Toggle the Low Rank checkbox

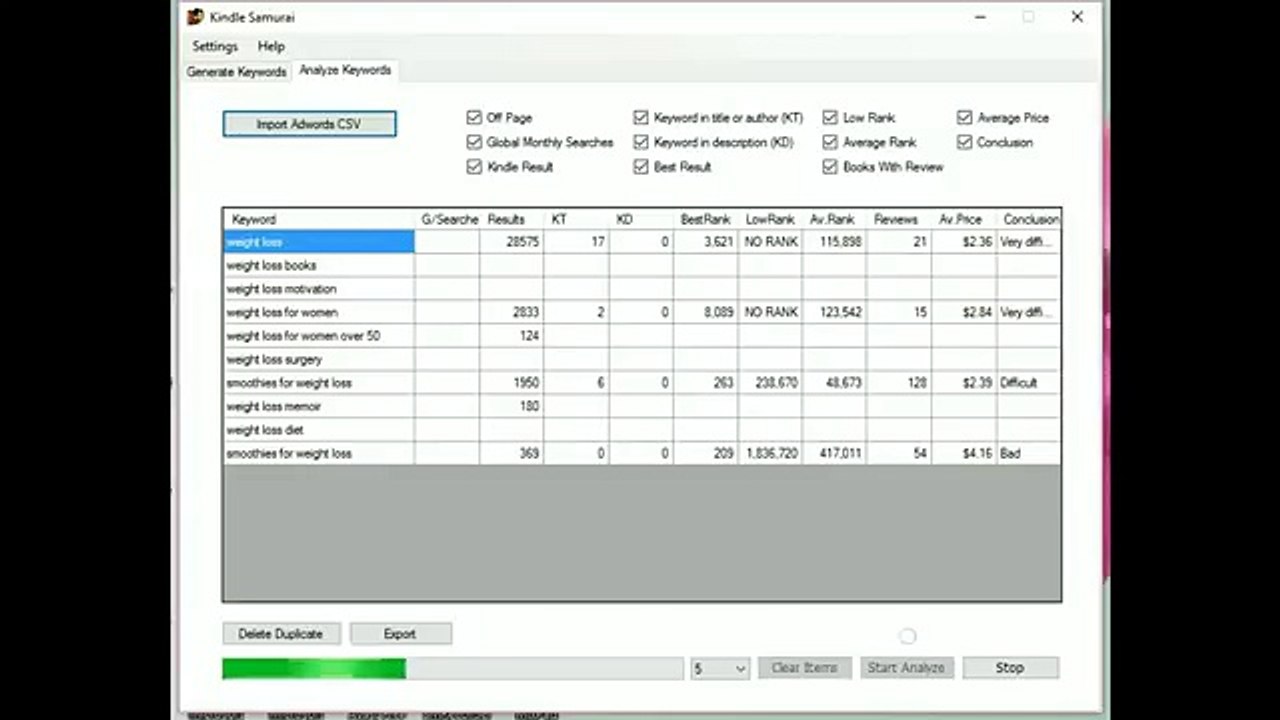(x=830, y=118)
